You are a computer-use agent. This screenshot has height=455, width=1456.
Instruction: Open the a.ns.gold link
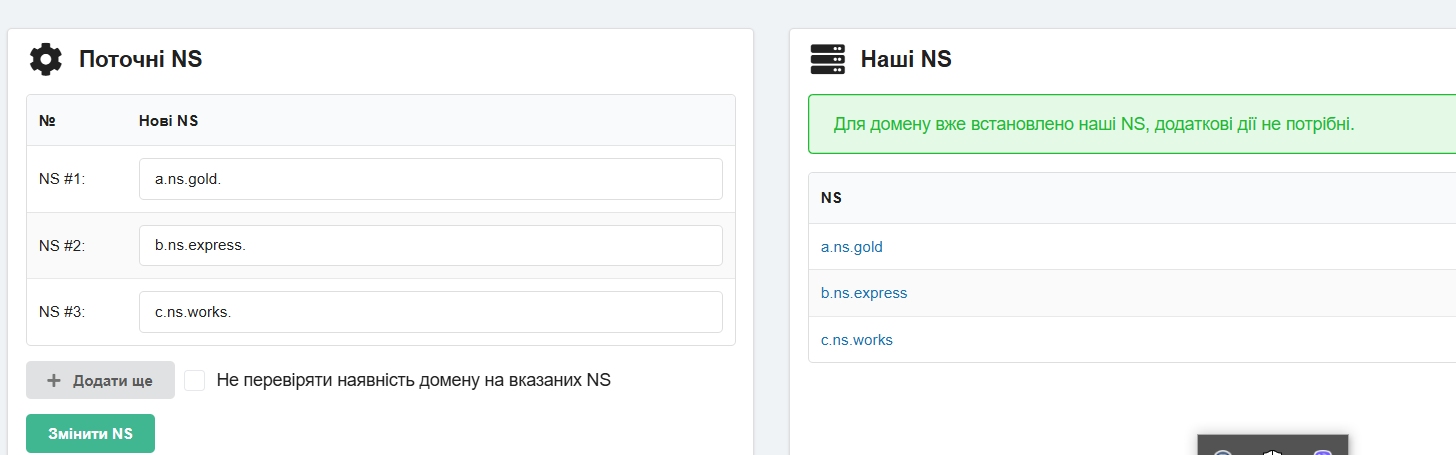852,247
